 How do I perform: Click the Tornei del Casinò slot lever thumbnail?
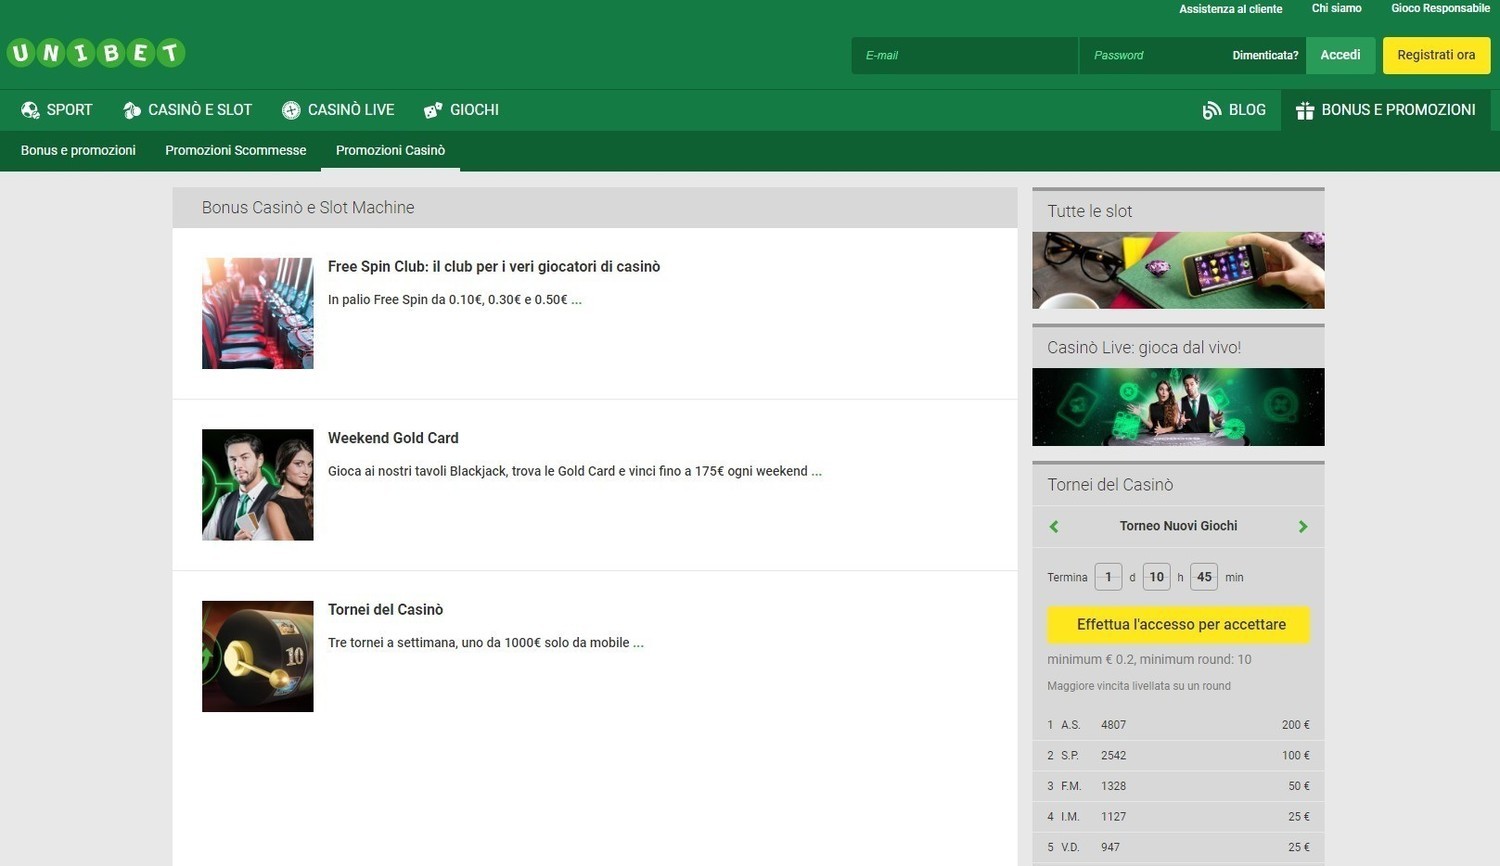[258, 656]
